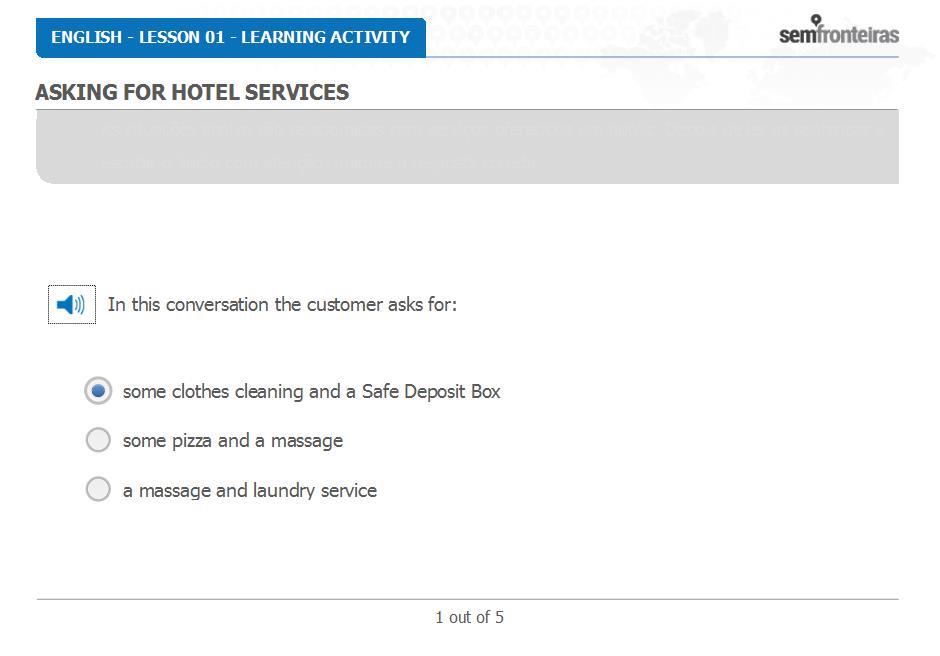Click the gray instruction banner
Screen dimensions: 940x656
467,147
